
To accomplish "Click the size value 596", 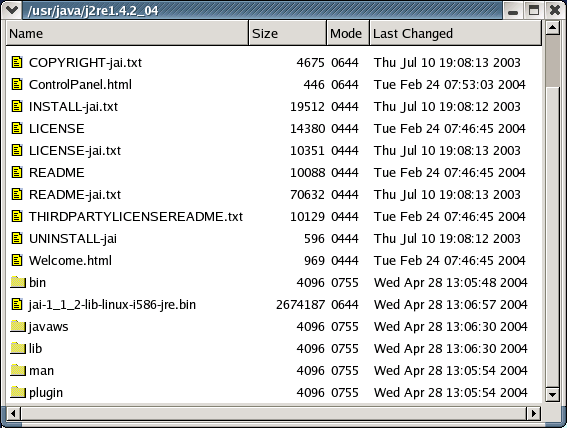I will (x=314, y=239).
